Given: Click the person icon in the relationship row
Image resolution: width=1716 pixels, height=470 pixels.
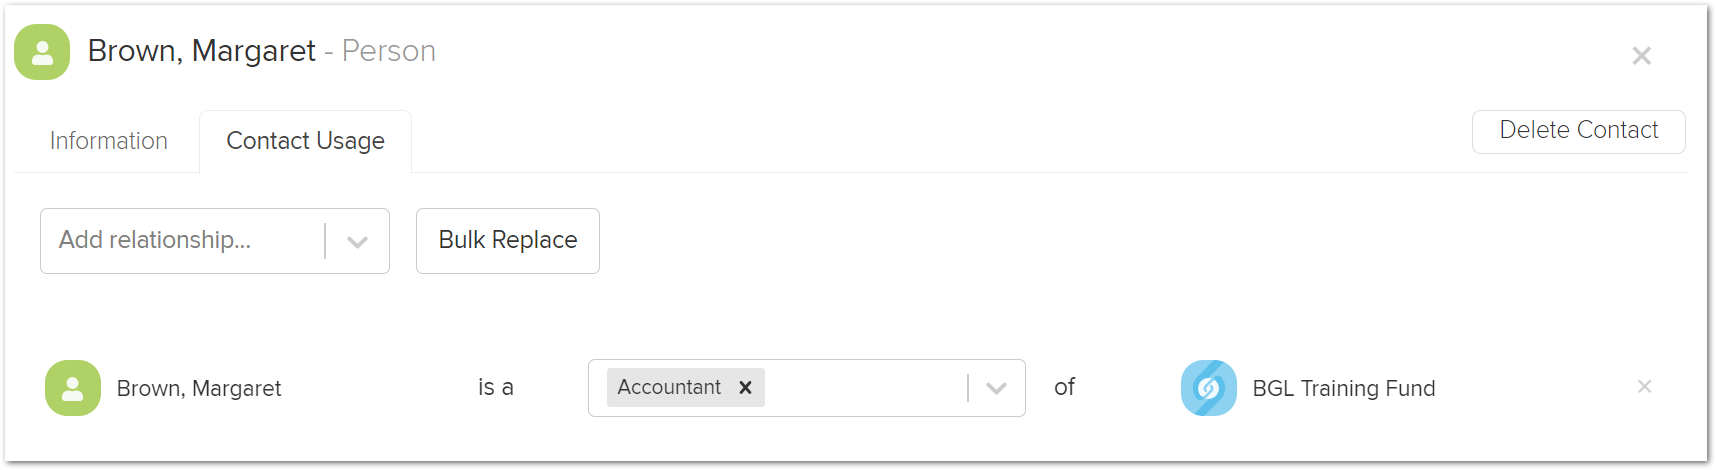Looking at the screenshot, I should (73, 388).
